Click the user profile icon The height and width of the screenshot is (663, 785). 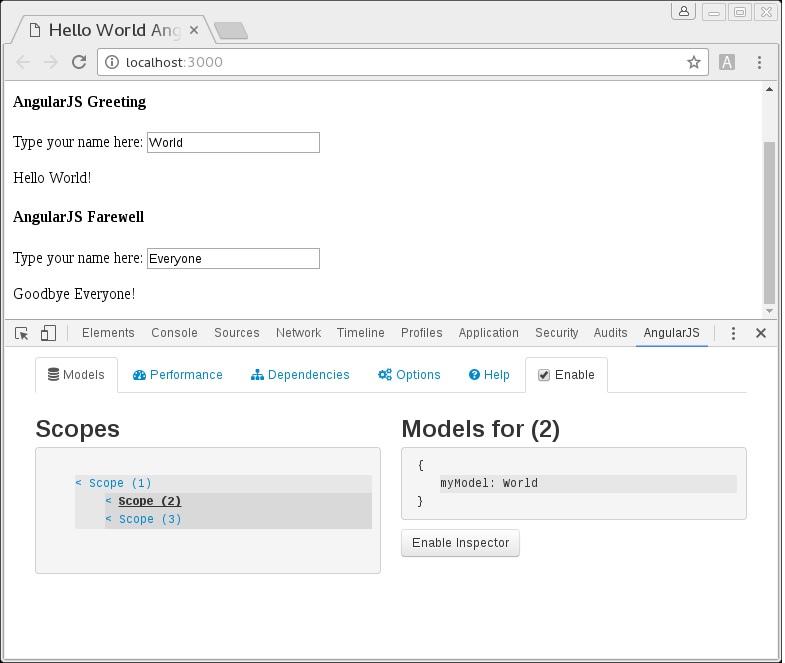coord(683,11)
